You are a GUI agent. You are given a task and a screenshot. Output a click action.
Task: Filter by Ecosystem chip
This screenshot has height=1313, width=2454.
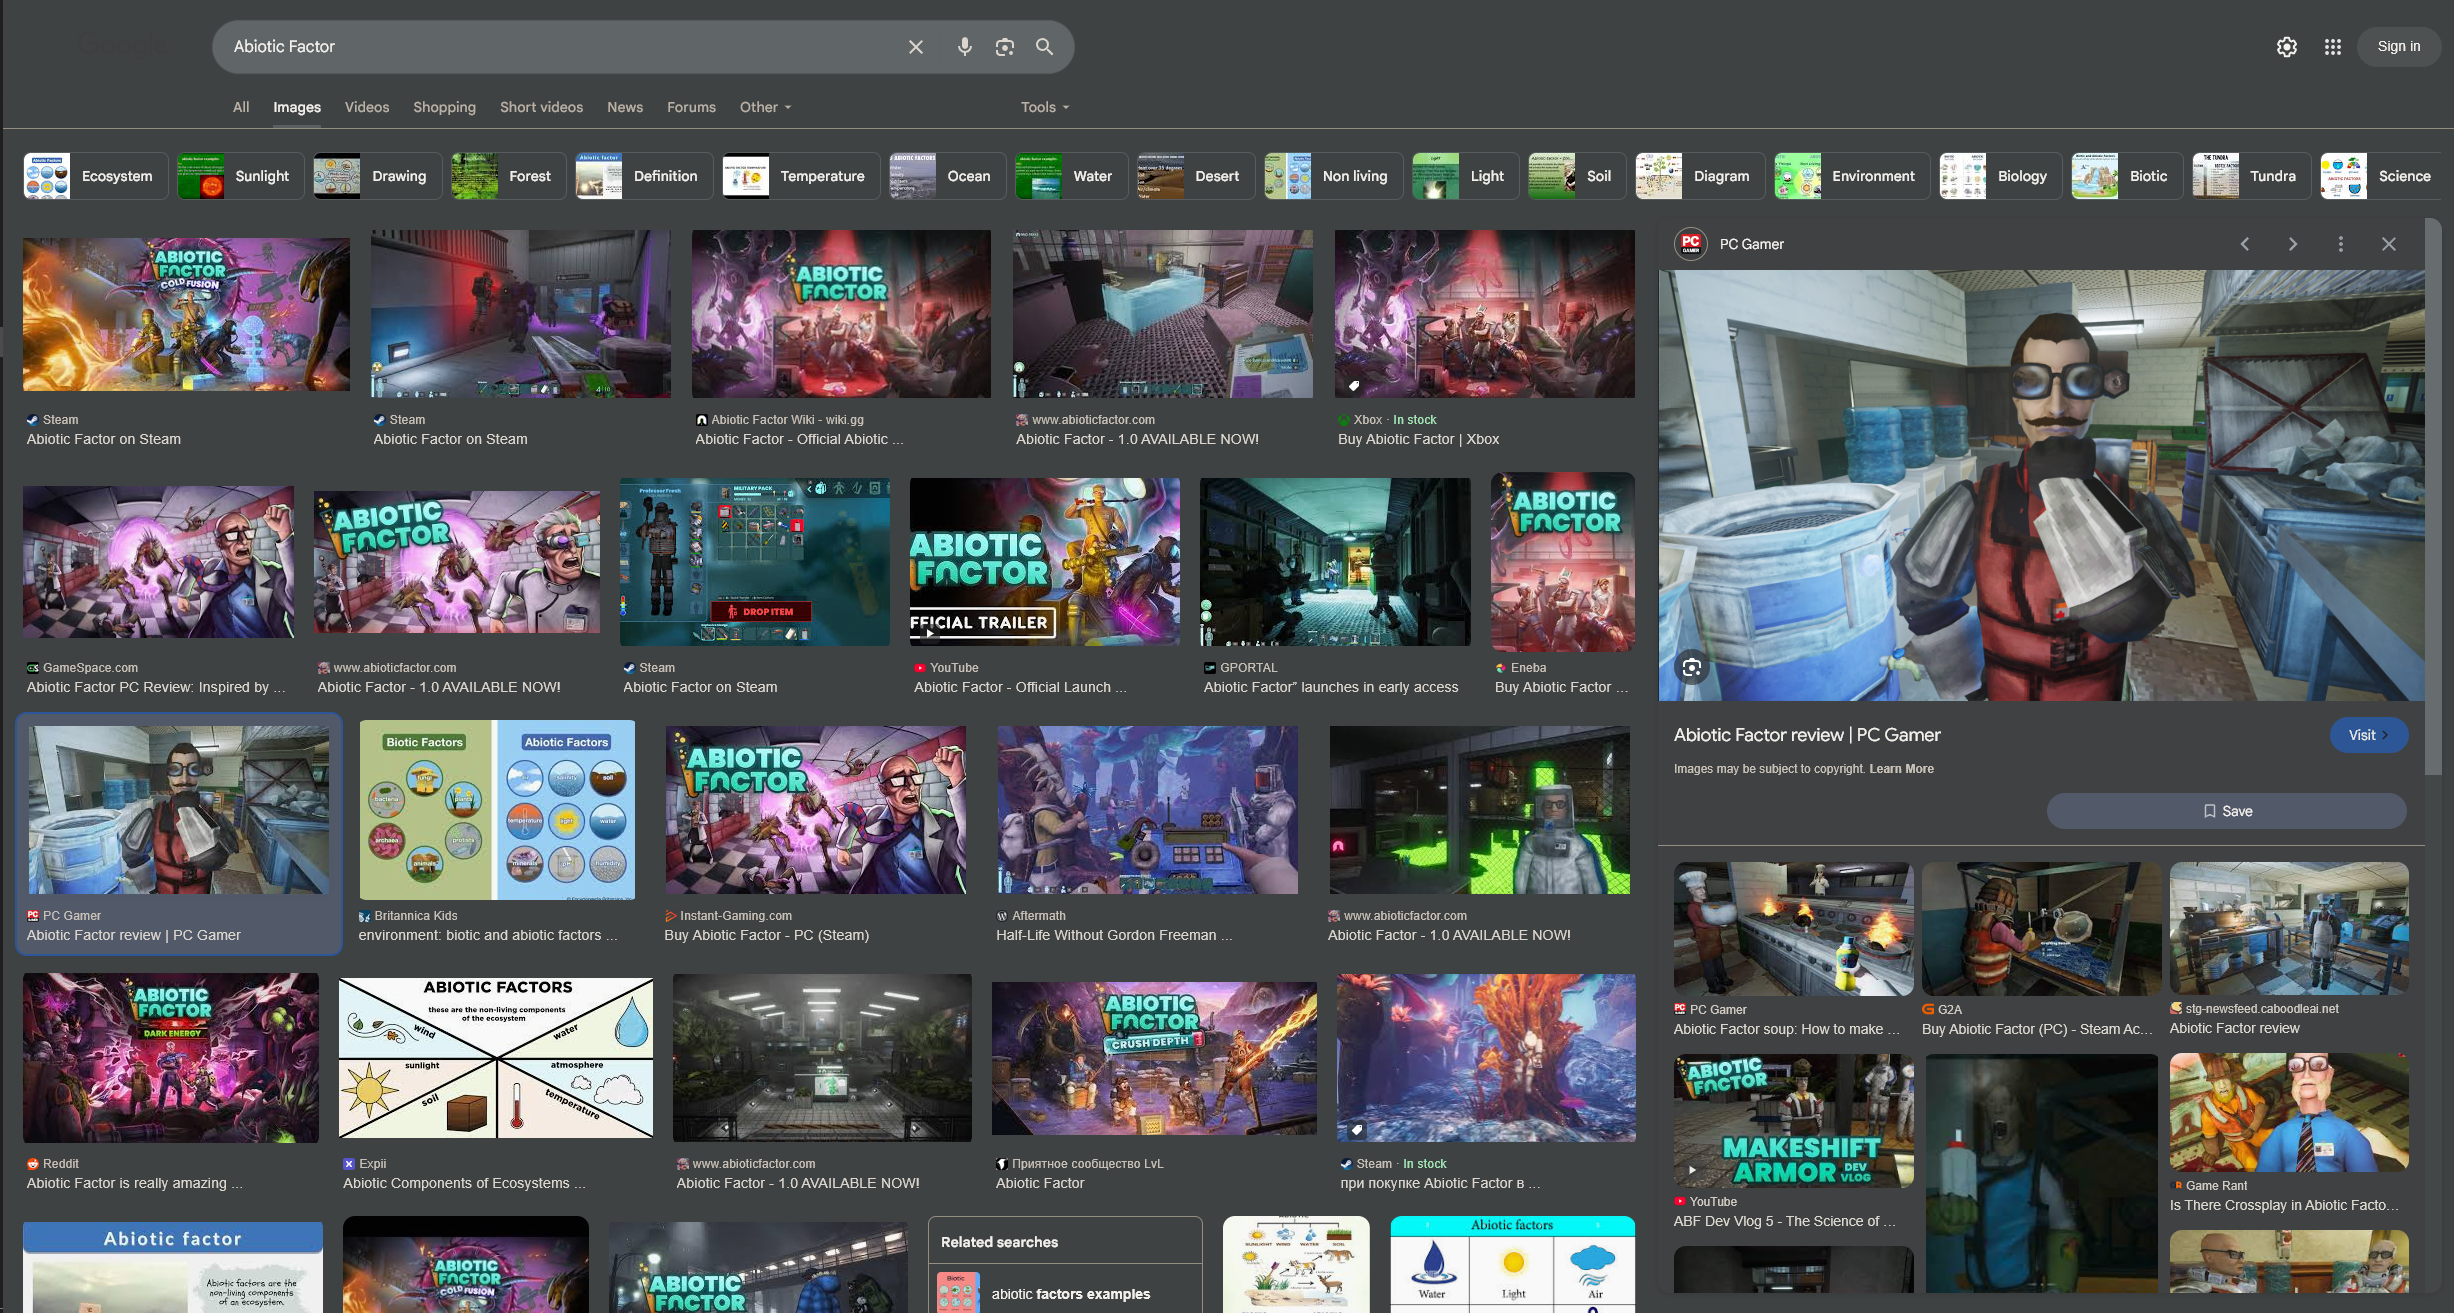click(x=96, y=176)
